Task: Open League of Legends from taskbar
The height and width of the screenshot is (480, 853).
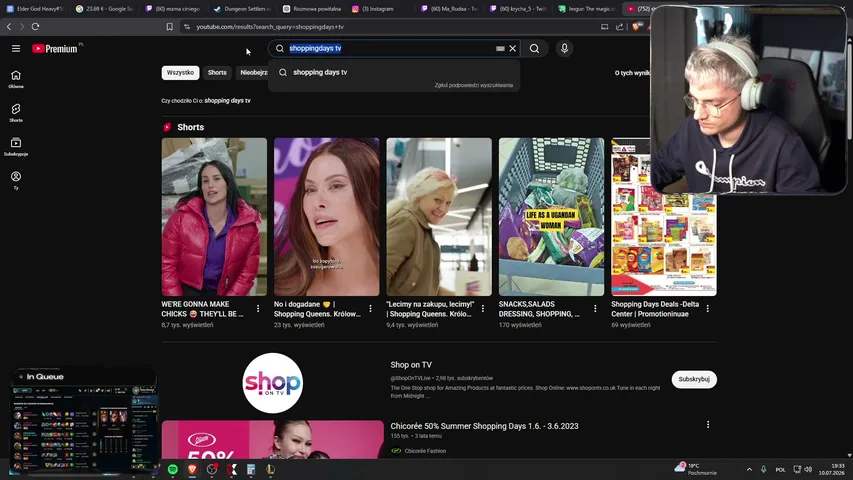Action: (270, 469)
